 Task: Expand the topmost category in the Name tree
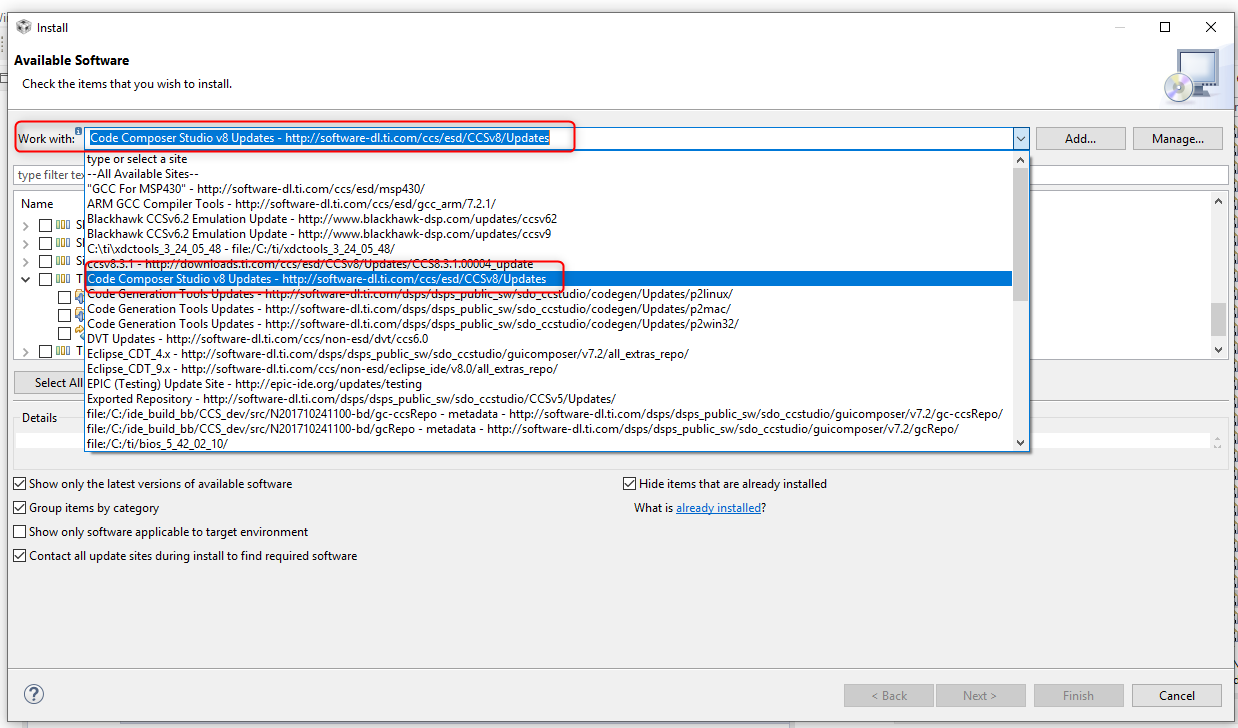25,225
